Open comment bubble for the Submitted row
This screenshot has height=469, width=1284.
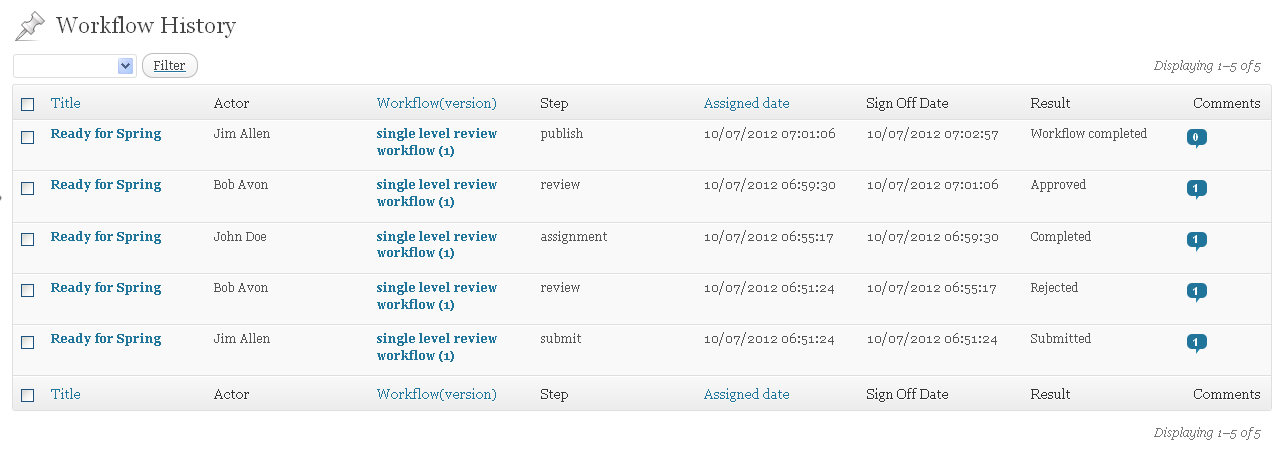point(1196,343)
